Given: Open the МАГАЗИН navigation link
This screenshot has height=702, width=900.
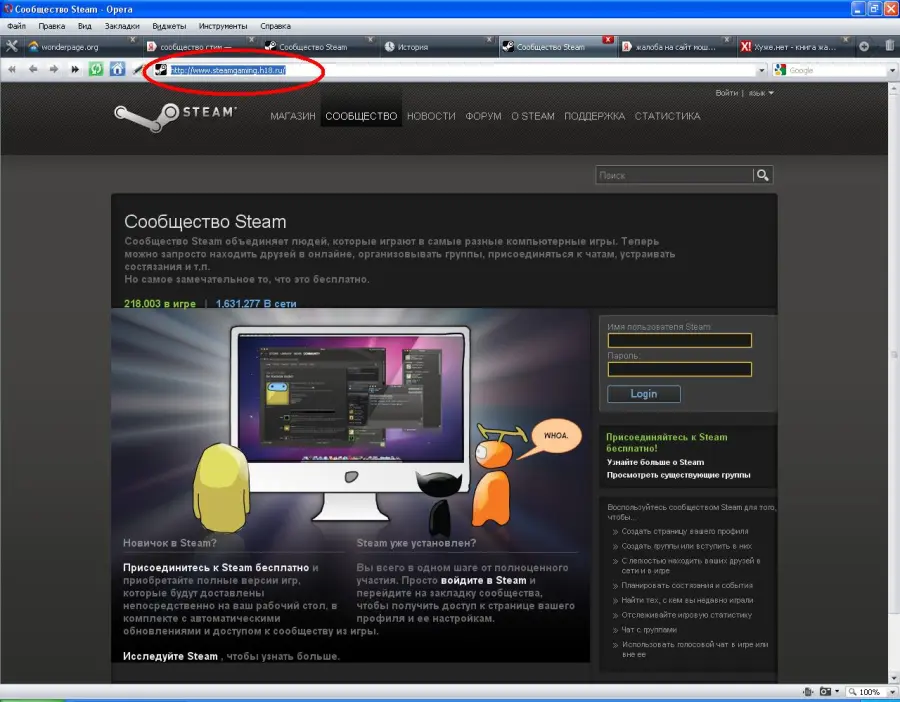Looking at the screenshot, I should tap(293, 116).
